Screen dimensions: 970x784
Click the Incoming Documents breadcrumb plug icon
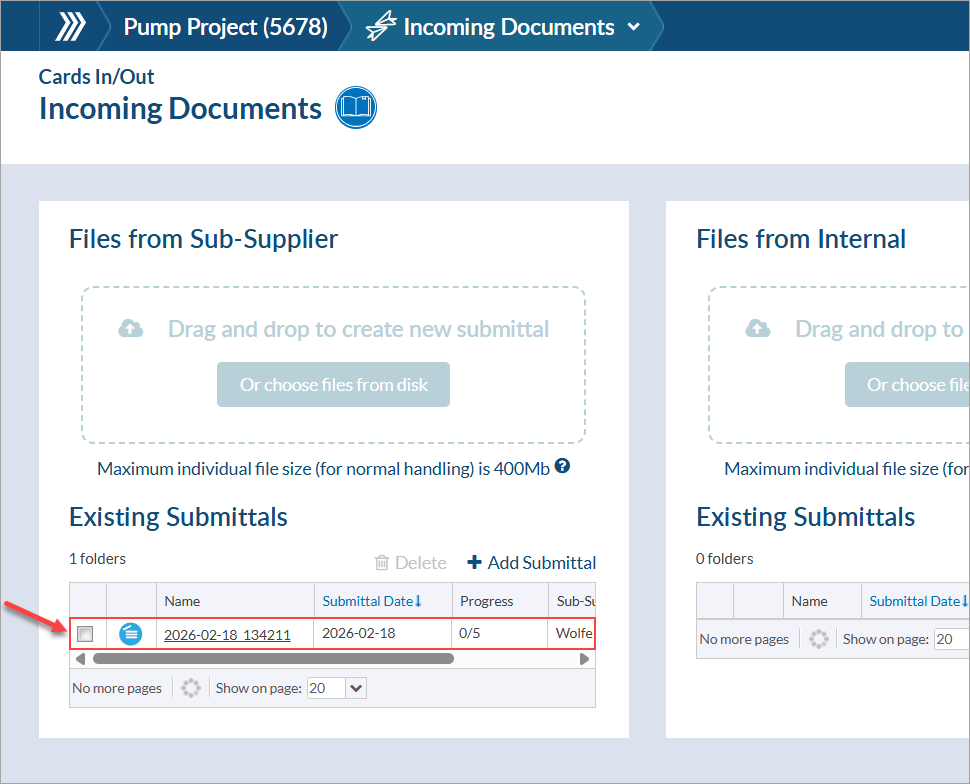[381, 26]
